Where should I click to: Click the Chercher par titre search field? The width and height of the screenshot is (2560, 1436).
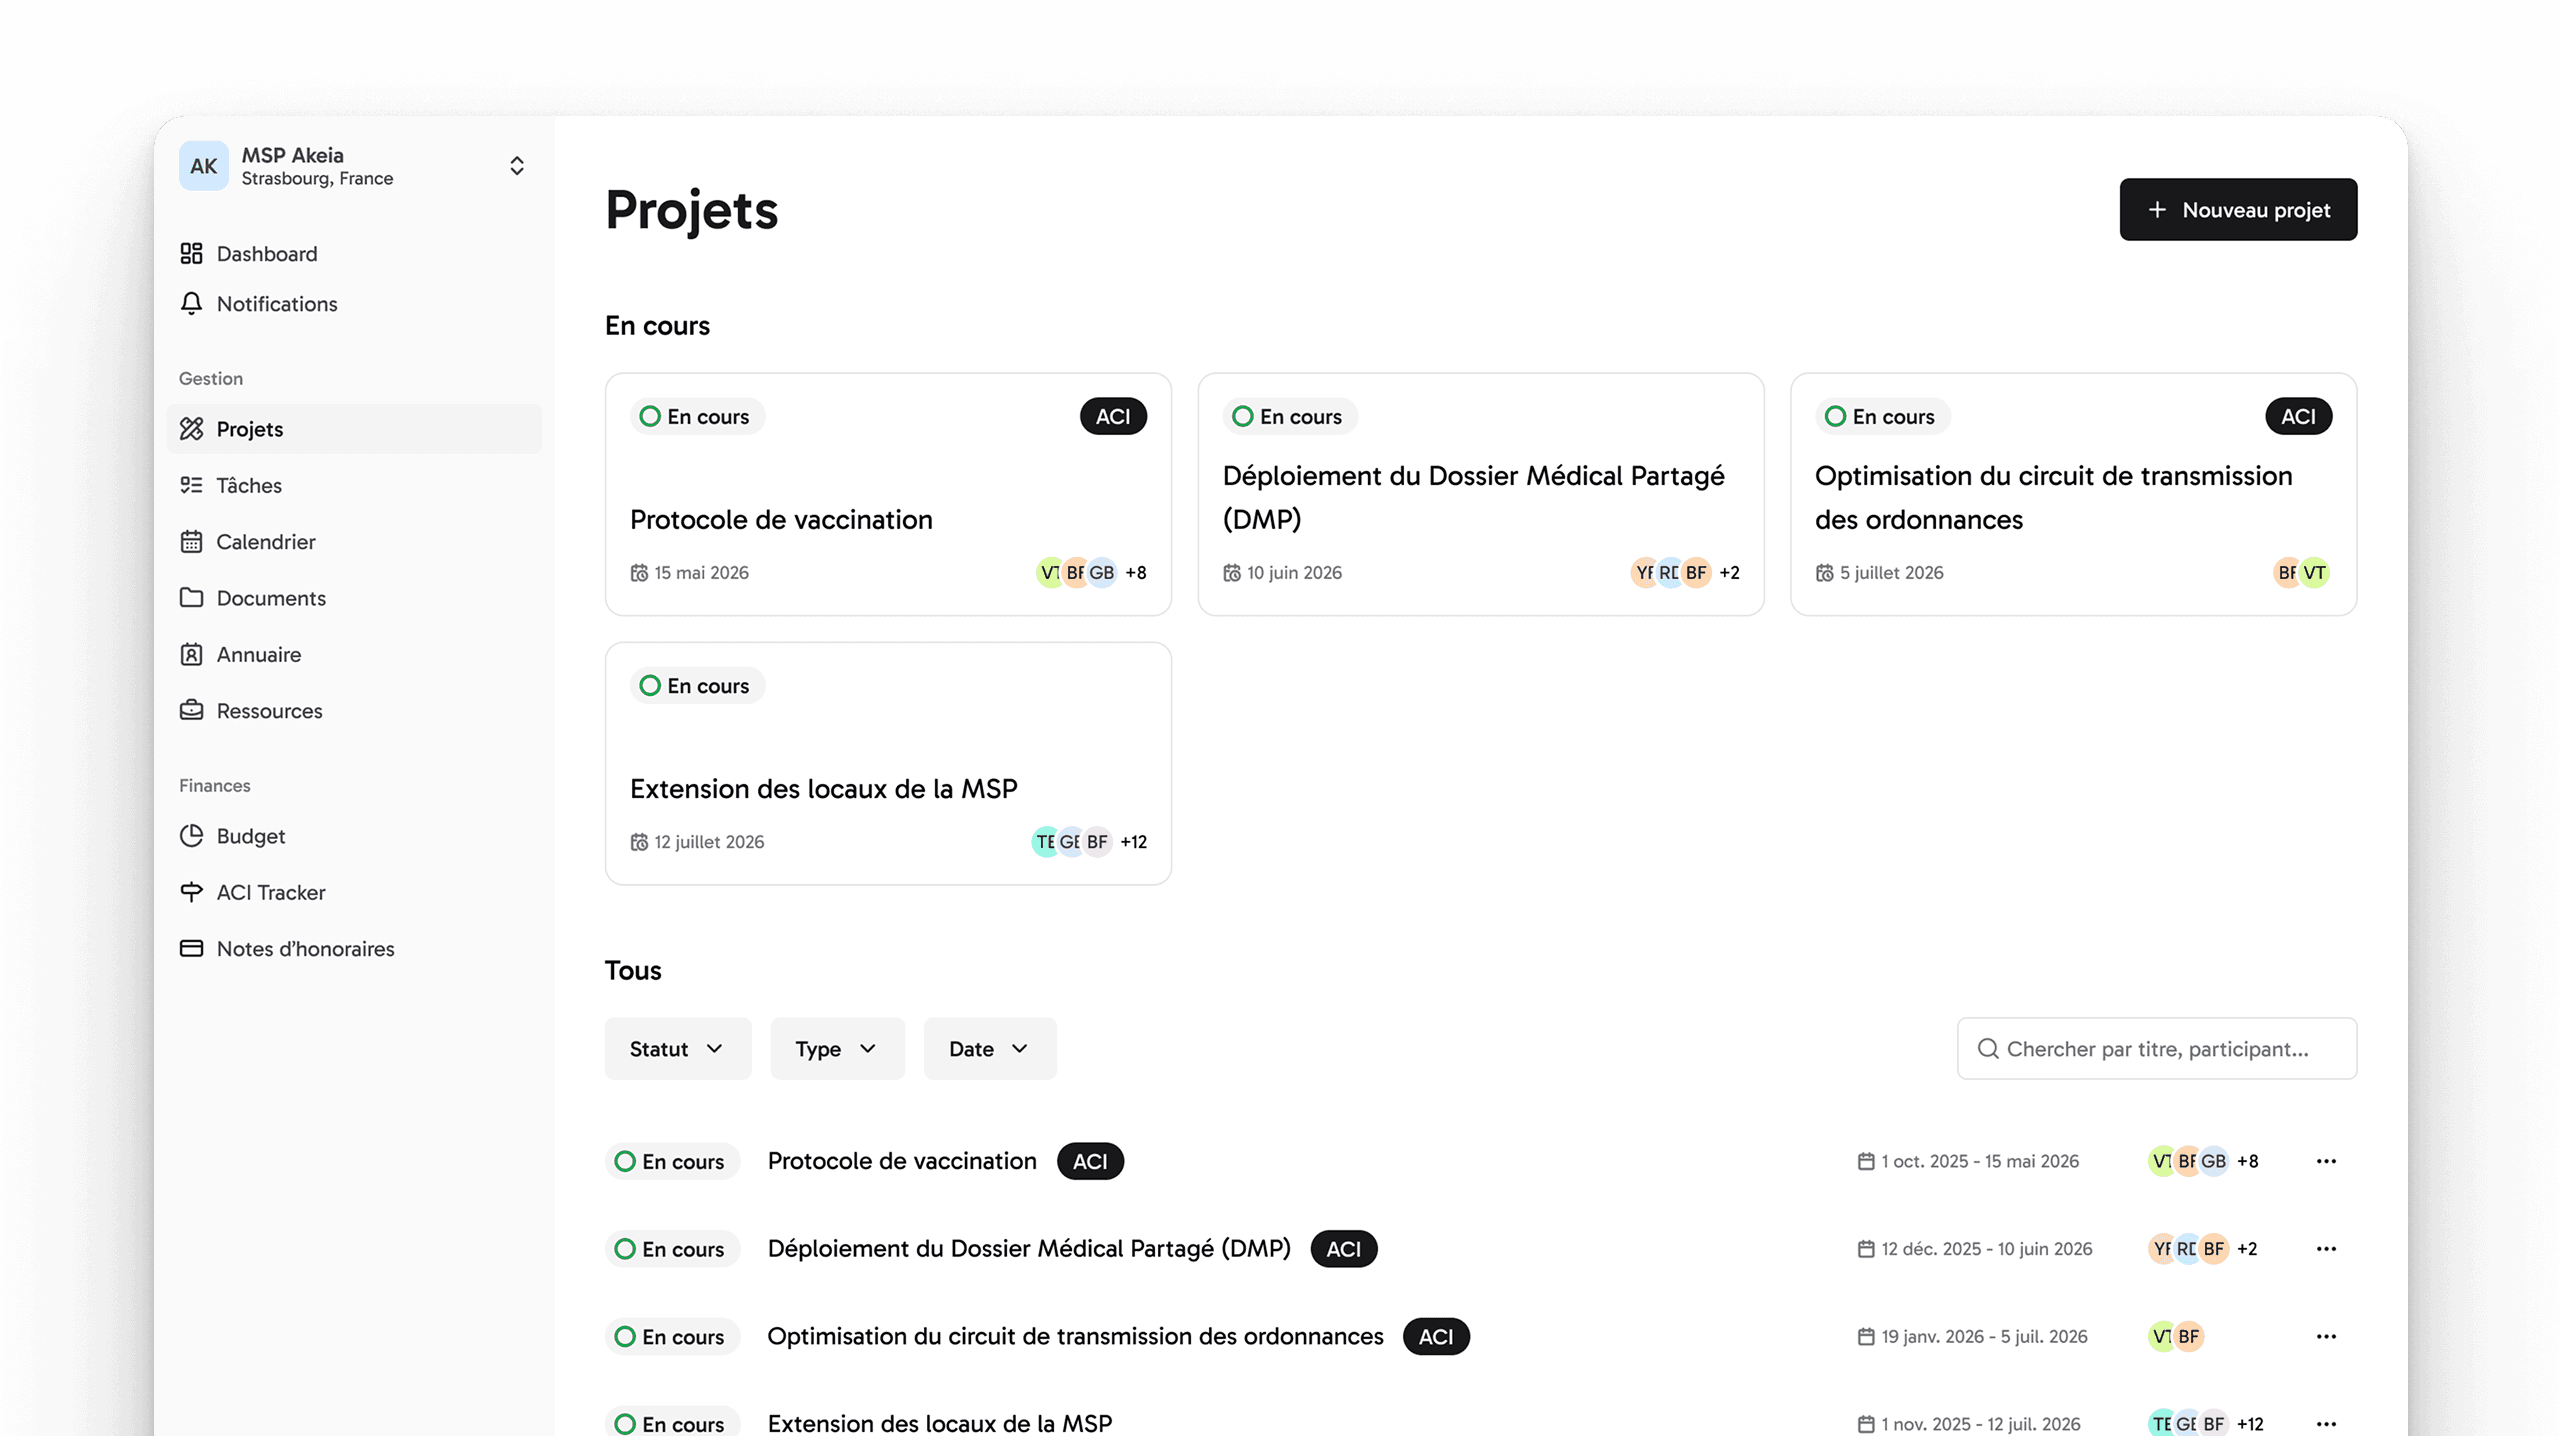[2157, 1049]
